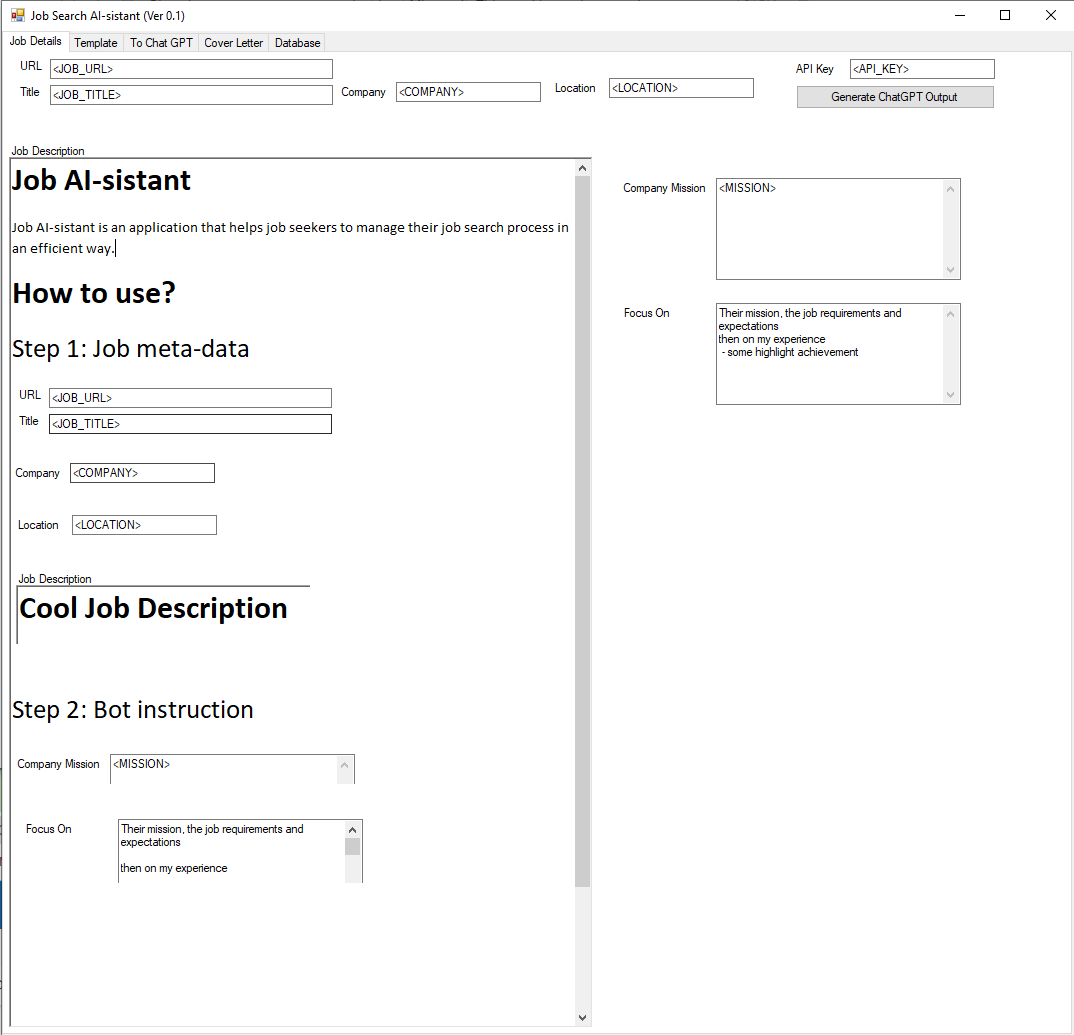
Task: Maximize the Job Search AI-sistant window
Action: pos(1005,15)
